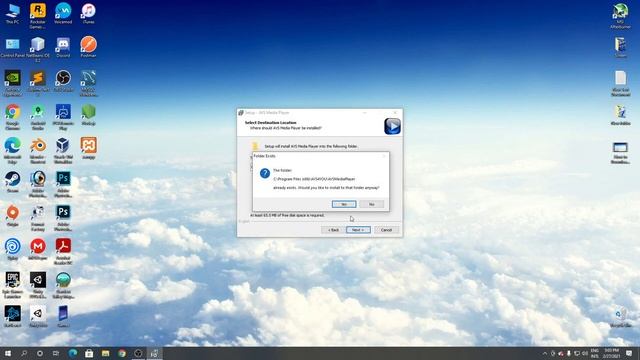This screenshot has height=360, width=640.
Task: Open Steam desktop shortcut
Action: tap(12, 182)
